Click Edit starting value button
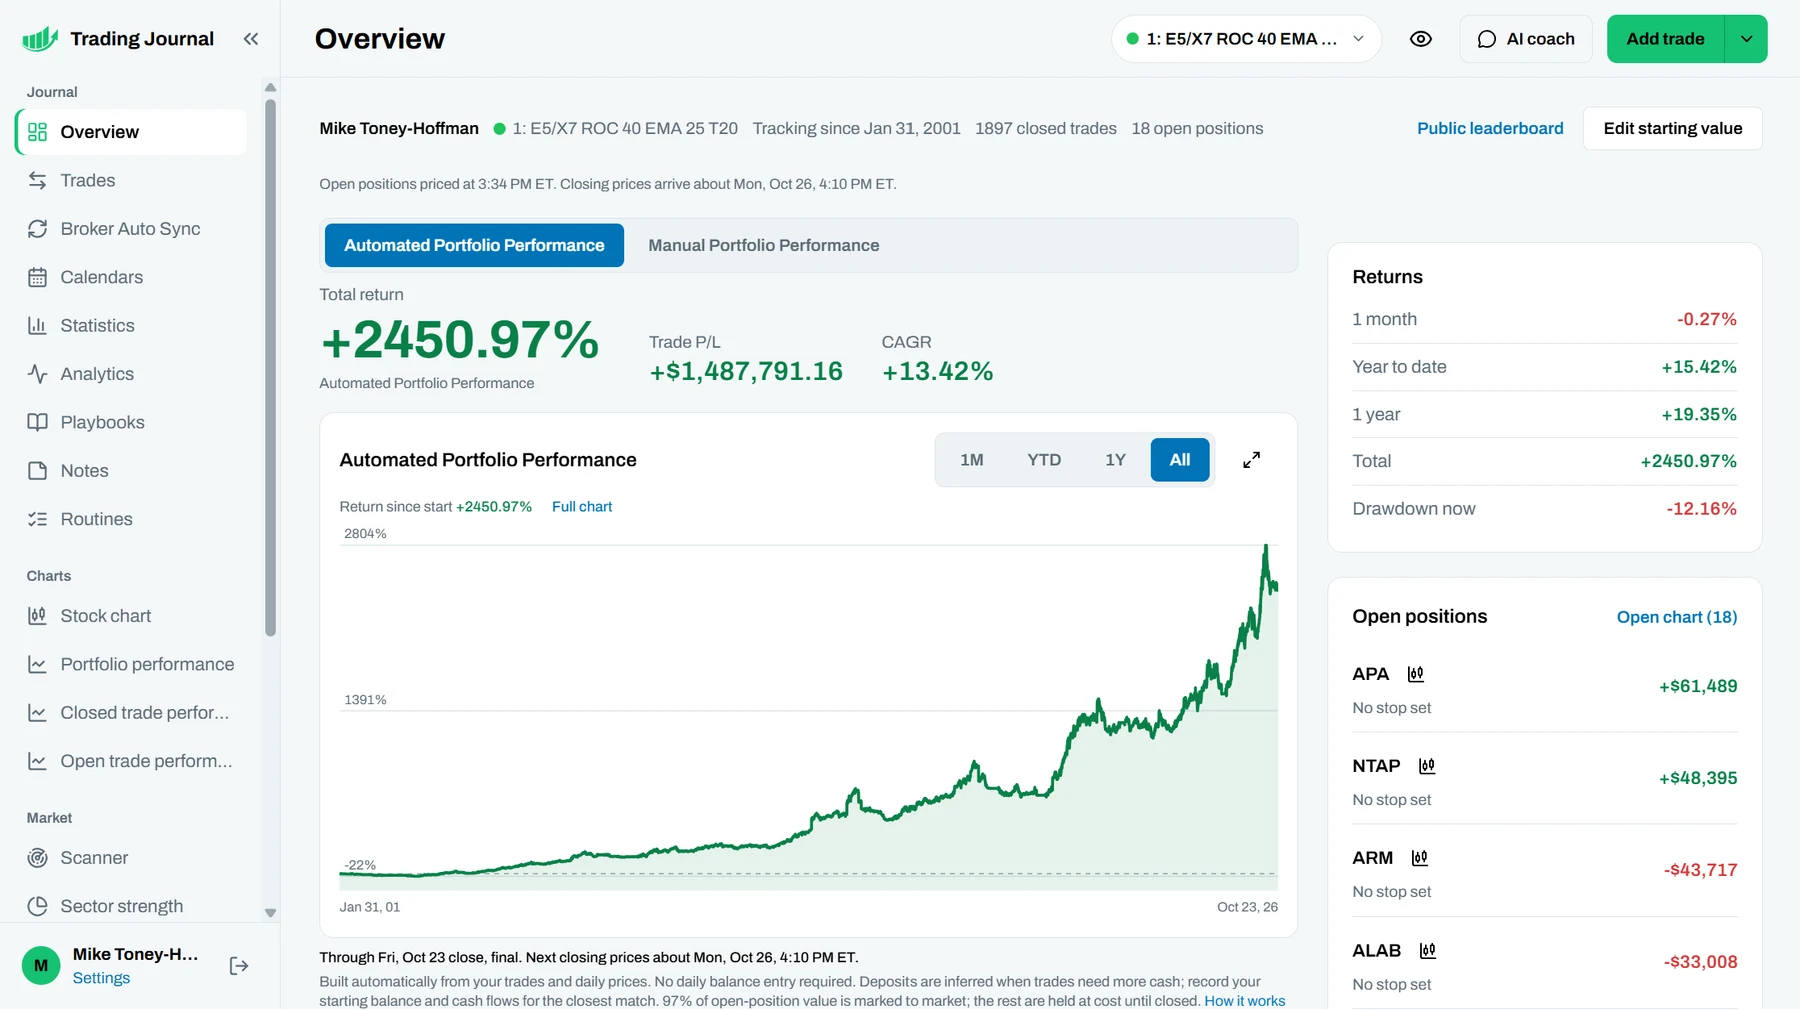The width and height of the screenshot is (1800, 1010). pos(1673,129)
